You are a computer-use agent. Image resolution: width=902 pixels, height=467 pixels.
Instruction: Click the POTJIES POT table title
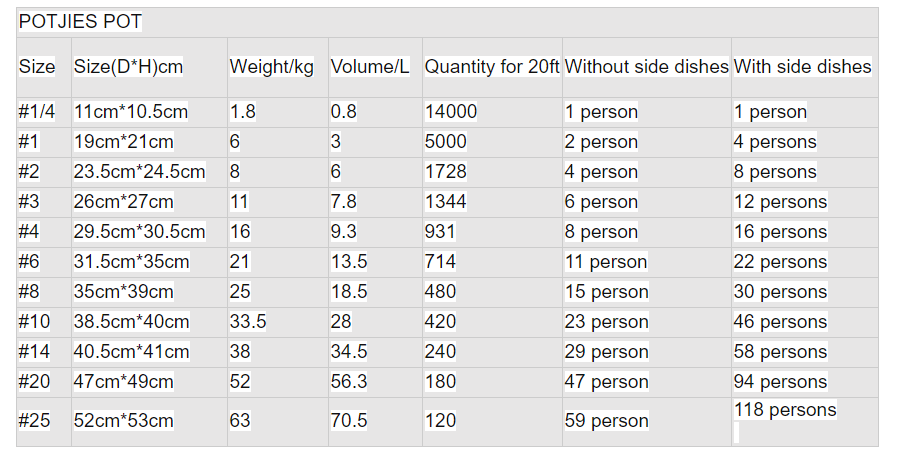point(79,23)
